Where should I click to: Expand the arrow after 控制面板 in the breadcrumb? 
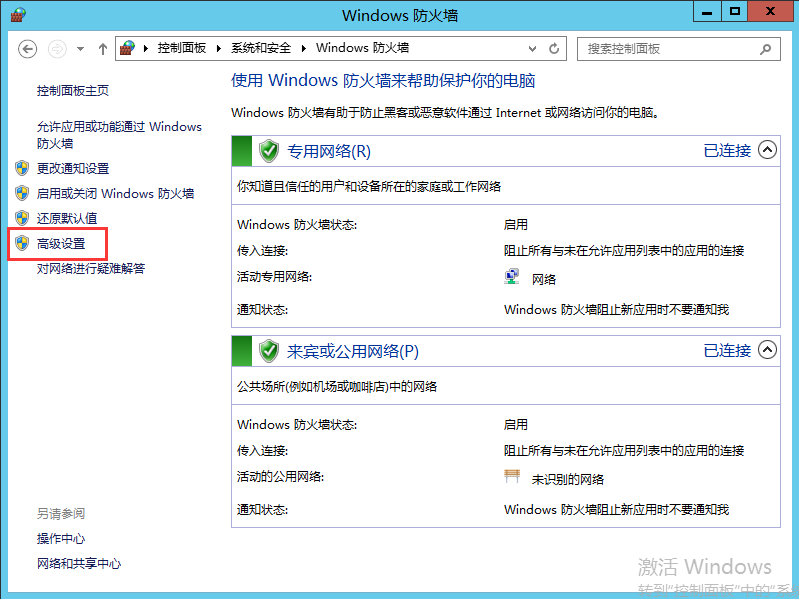[x=219, y=48]
